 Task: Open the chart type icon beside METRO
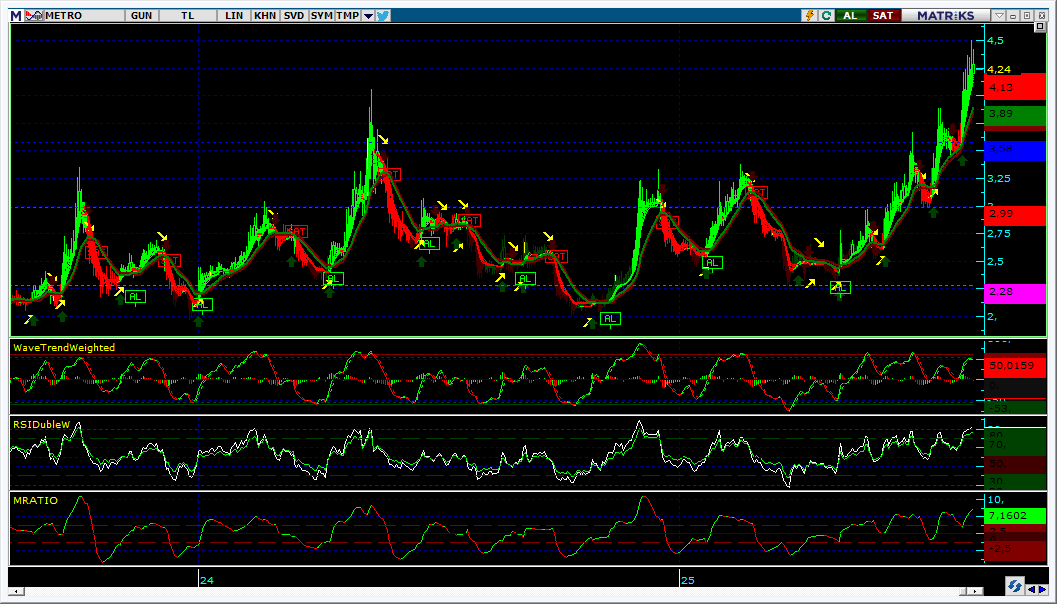pyautogui.click(x=34, y=16)
